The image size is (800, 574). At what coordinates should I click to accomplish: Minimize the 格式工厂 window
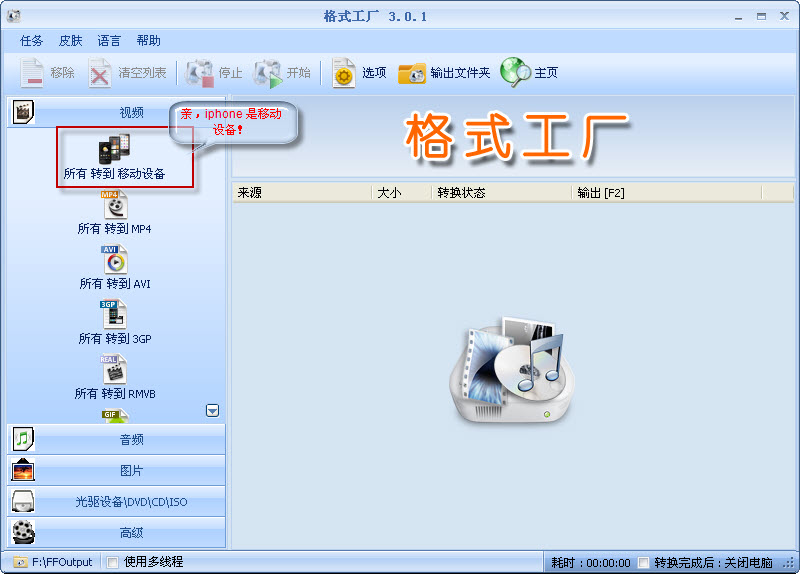point(738,17)
